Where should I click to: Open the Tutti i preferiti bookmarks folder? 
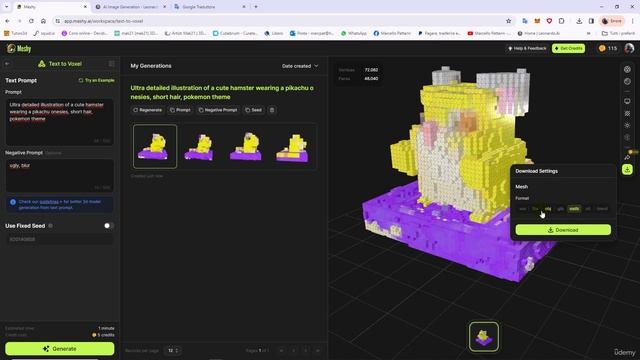pos(618,33)
